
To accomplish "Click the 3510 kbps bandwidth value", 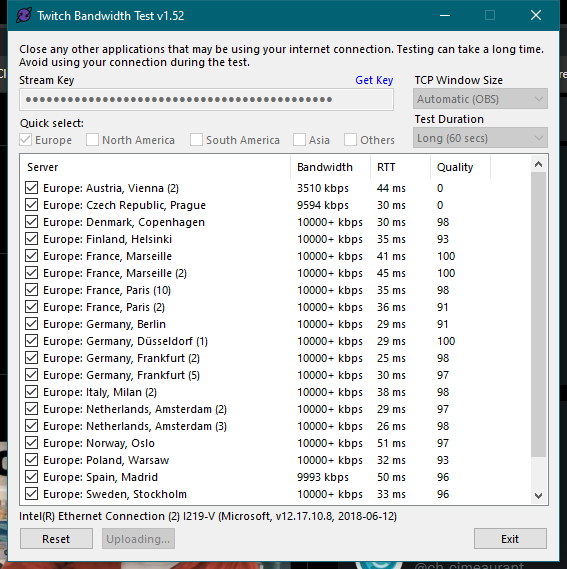I will pos(323,188).
